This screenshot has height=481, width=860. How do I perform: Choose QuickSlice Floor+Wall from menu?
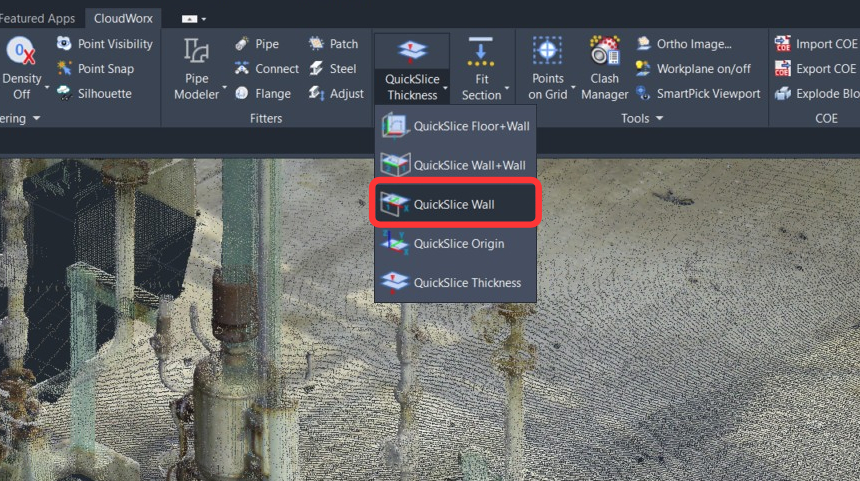[455, 126]
